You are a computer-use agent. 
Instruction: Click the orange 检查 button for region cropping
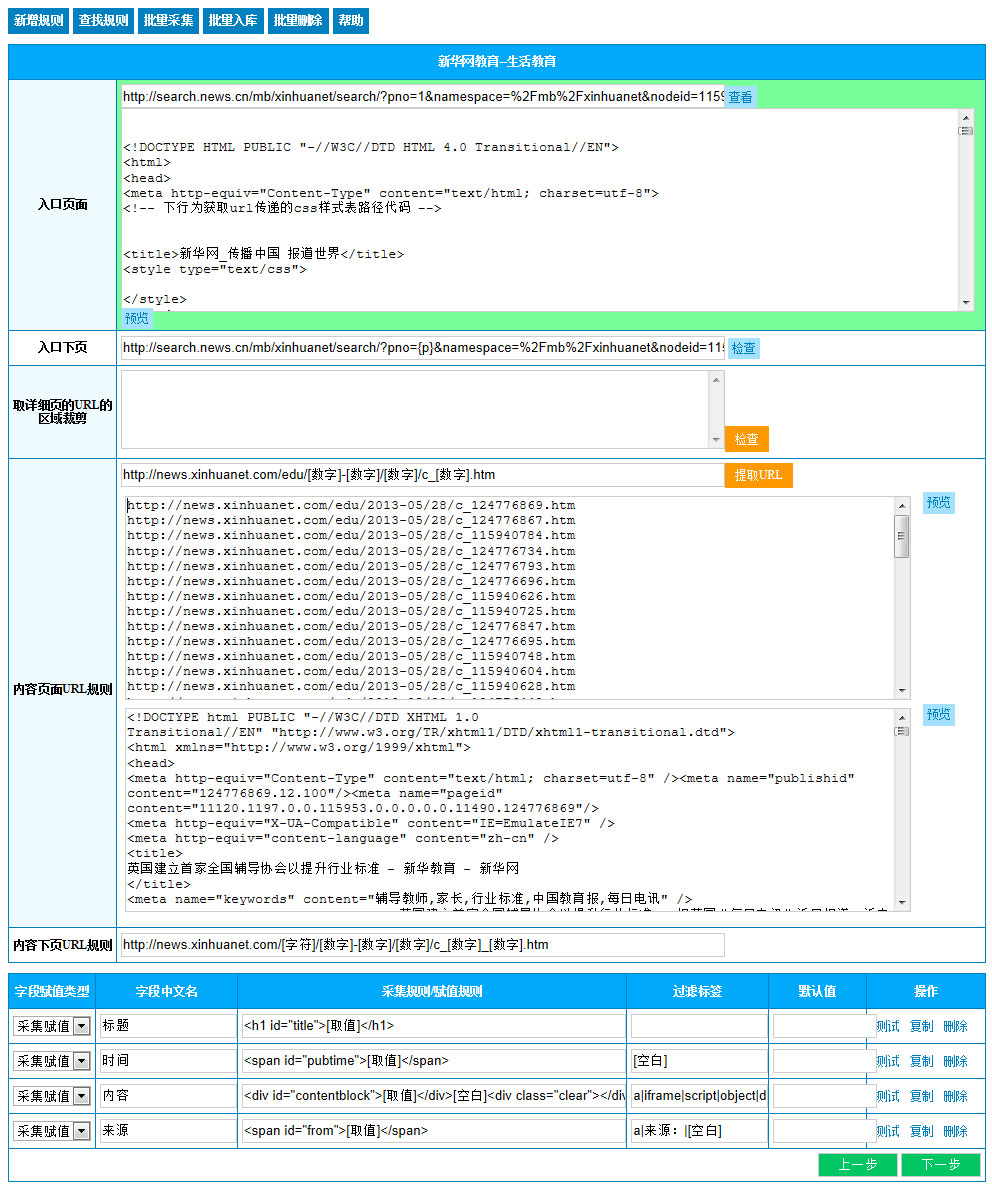746,439
